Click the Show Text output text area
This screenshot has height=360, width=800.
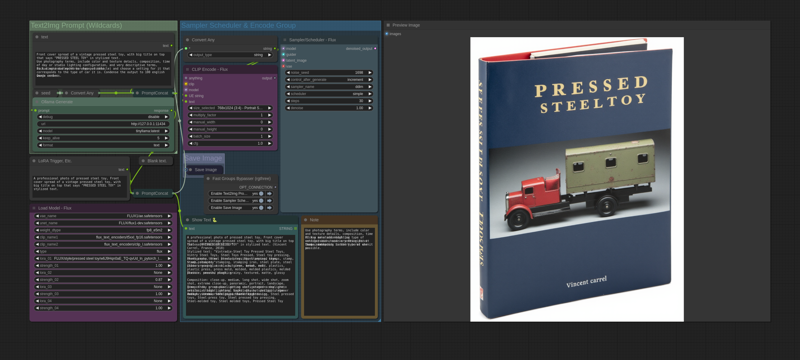pos(240,274)
